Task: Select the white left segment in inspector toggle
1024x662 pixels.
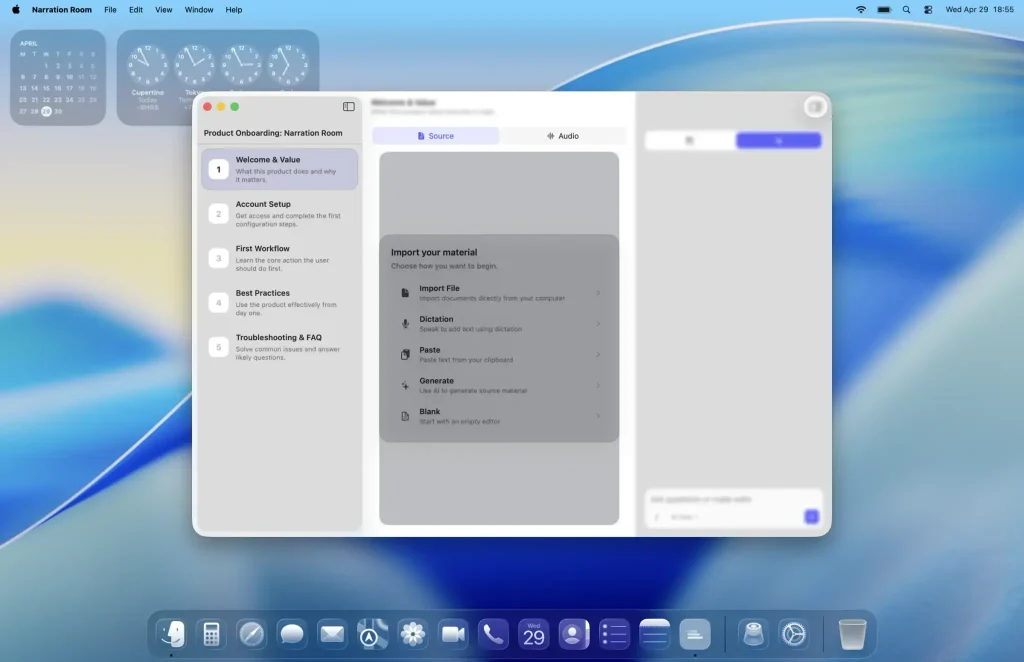Action: [690, 140]
